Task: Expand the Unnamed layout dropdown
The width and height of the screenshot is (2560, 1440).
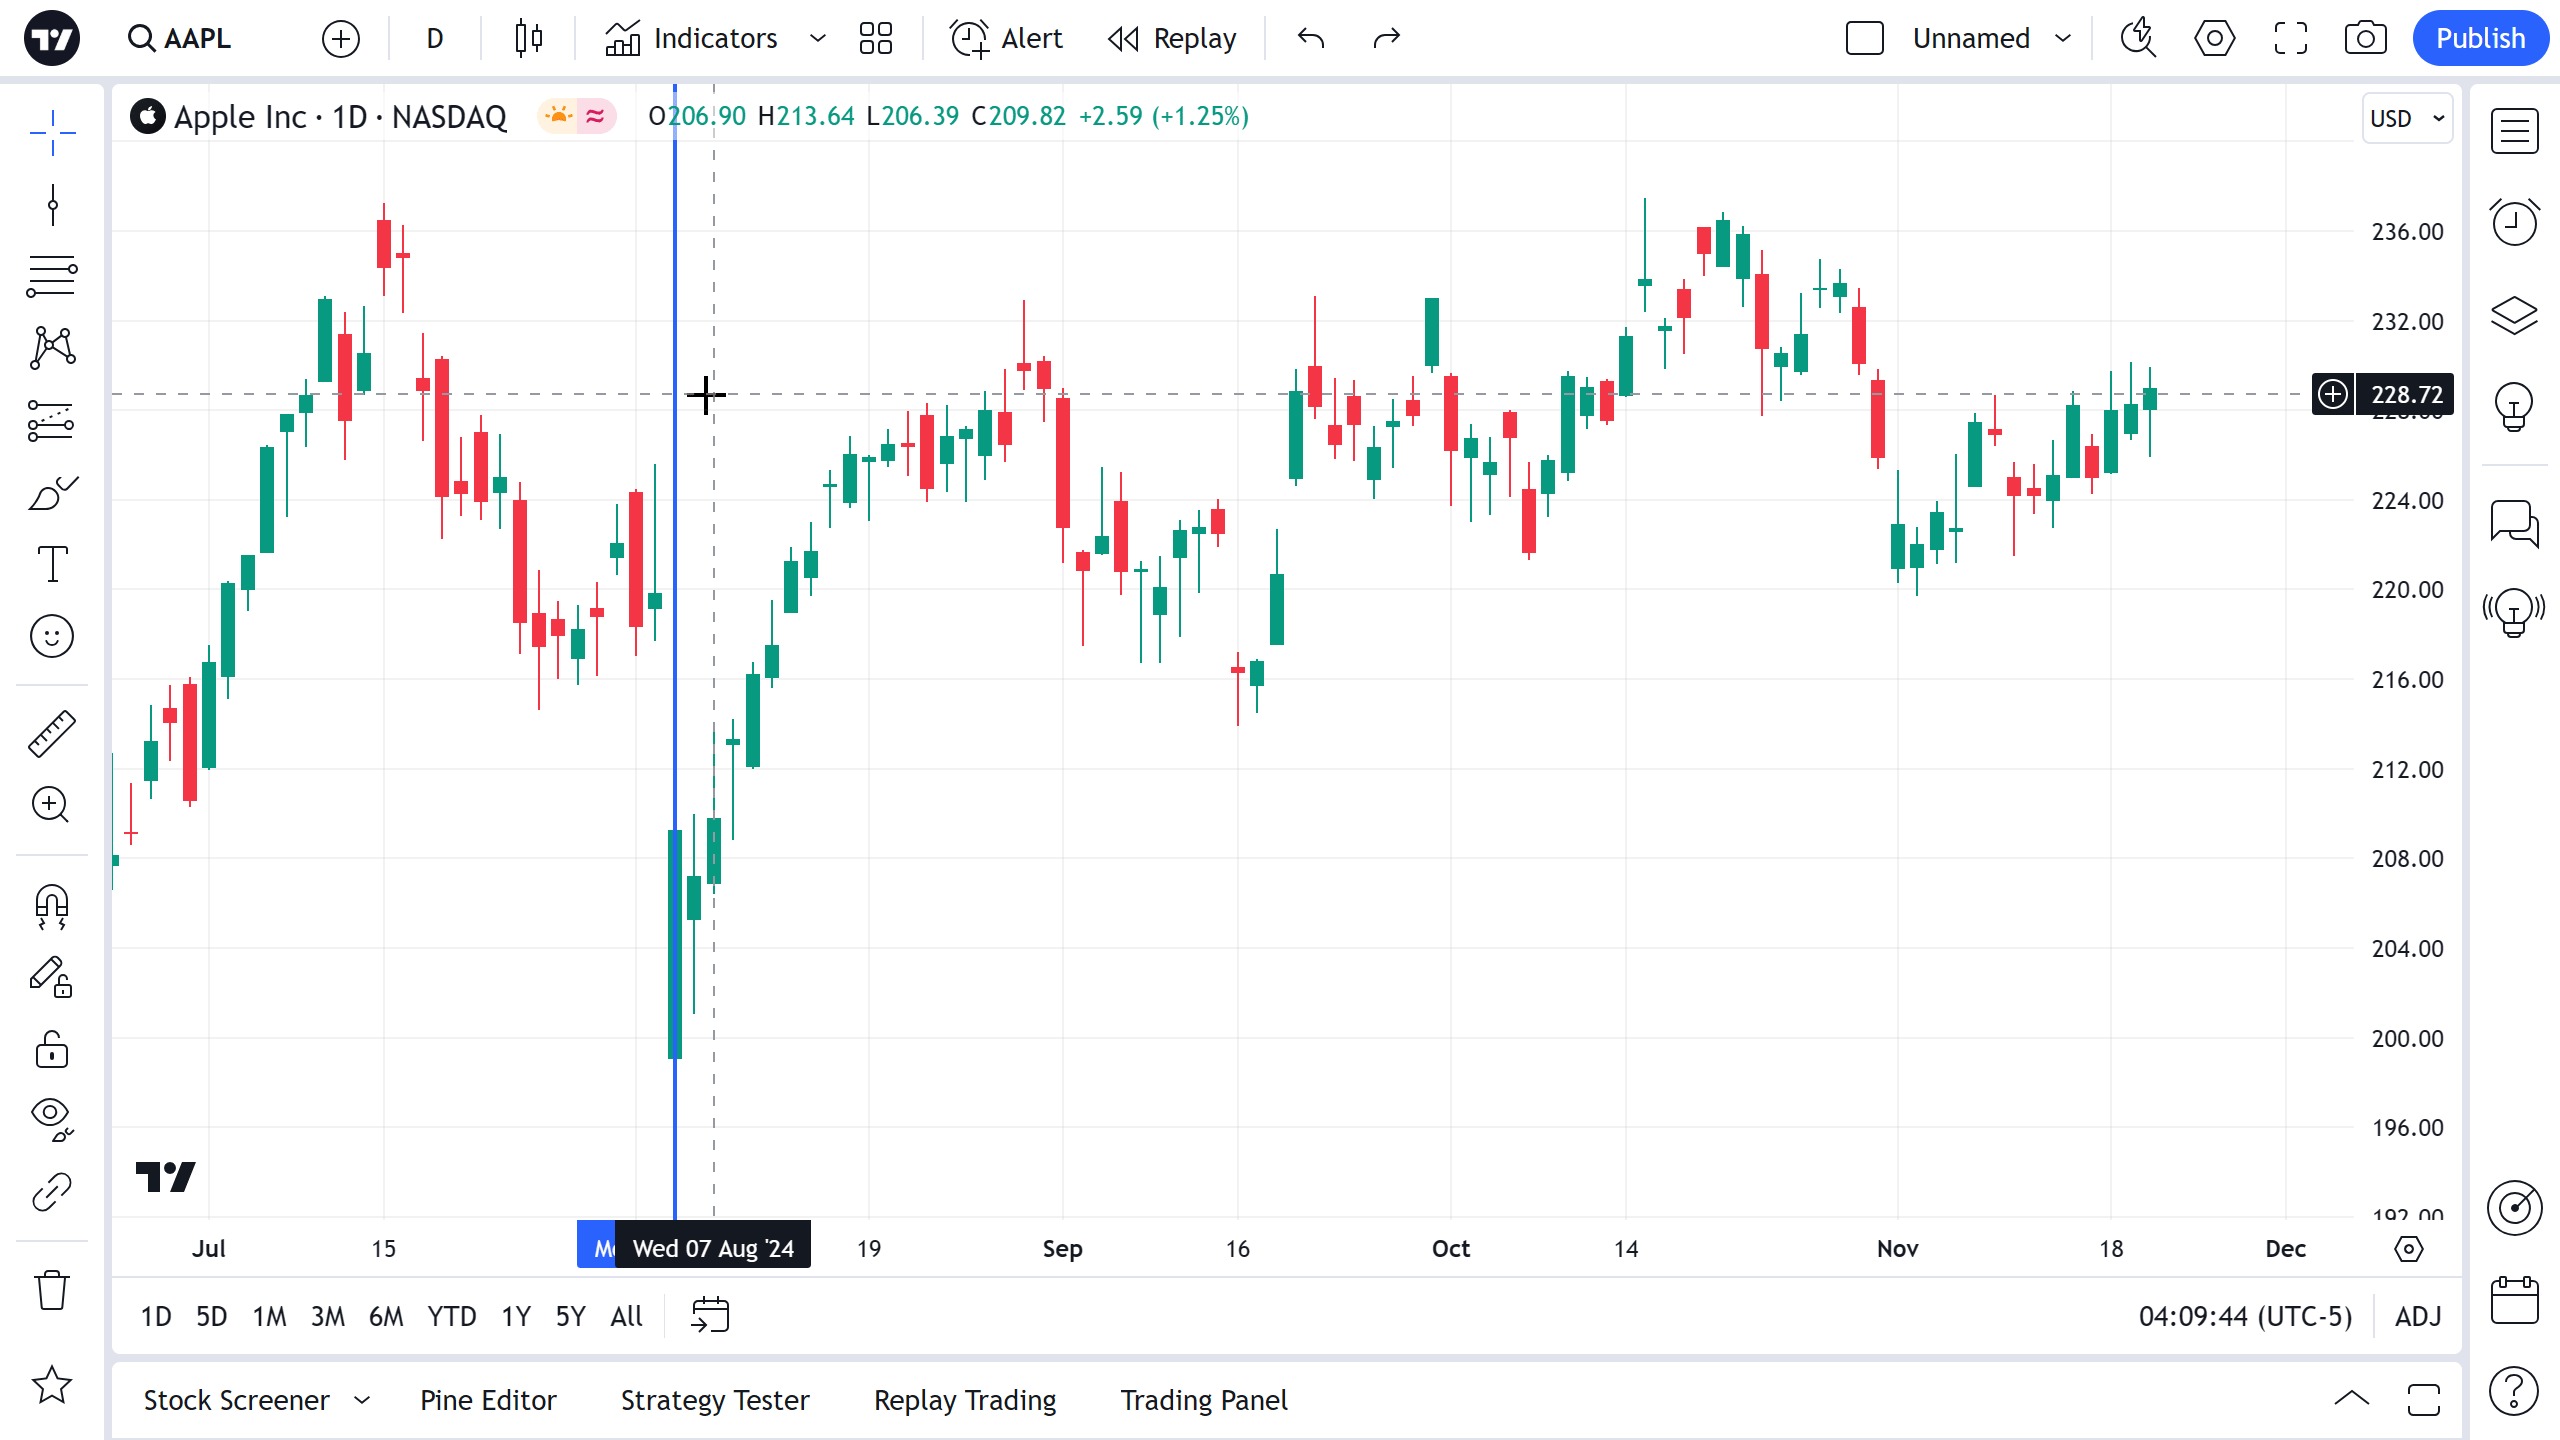Action: pyautogui.click(x=2062, y=39)
